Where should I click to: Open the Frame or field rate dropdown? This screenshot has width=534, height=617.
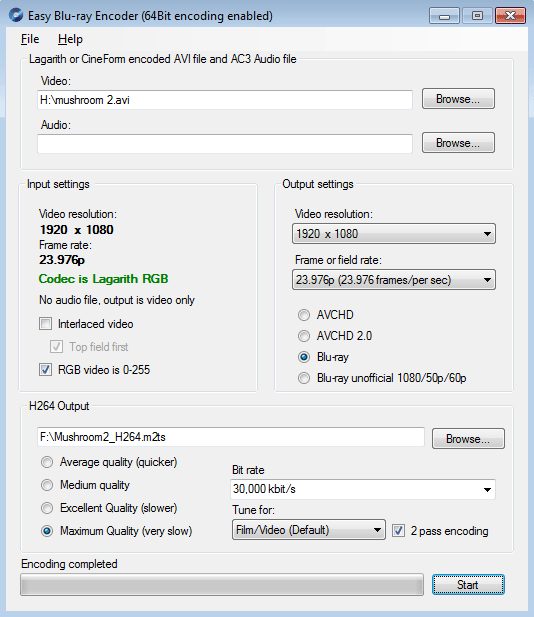click(394, 280)
